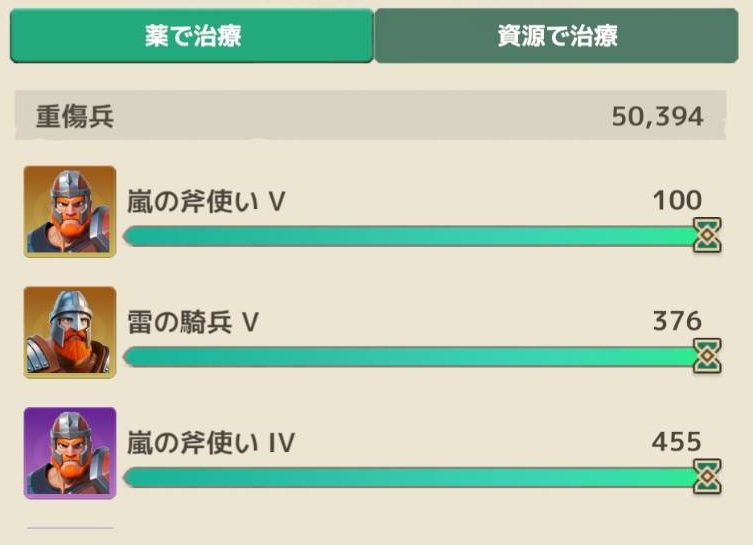
Task: Click the 雷の騎兵 V name label
Action: [194, 322]
